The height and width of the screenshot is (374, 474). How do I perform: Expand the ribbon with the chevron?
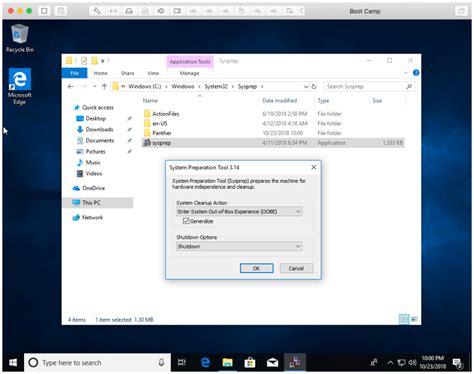coord(406,73)
